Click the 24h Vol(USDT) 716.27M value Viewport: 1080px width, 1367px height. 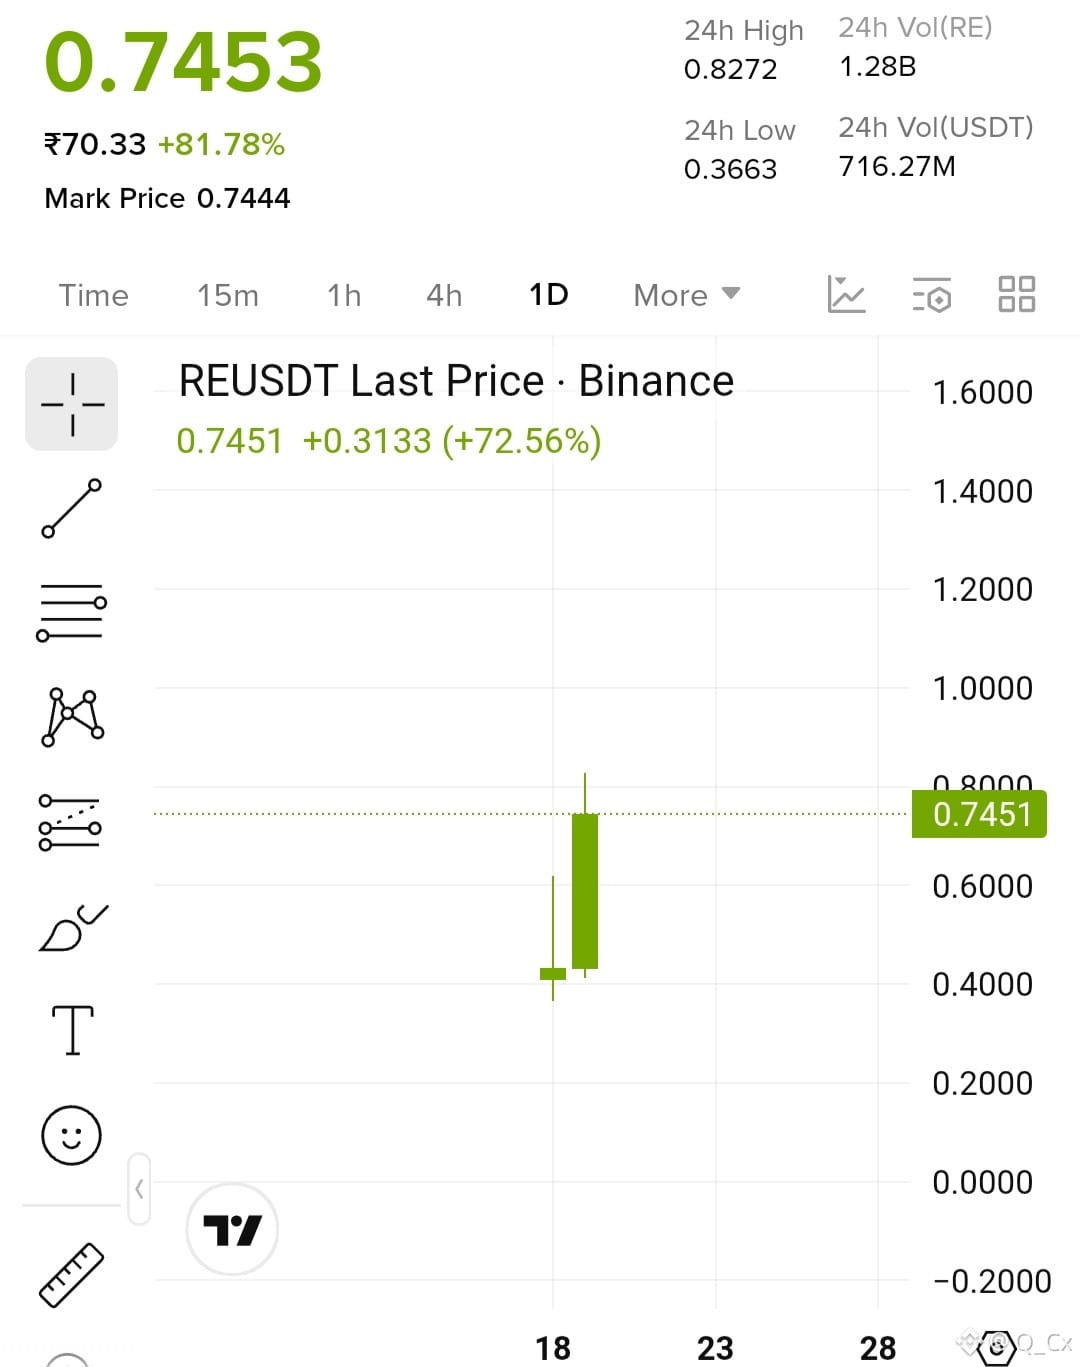point(896,166)
